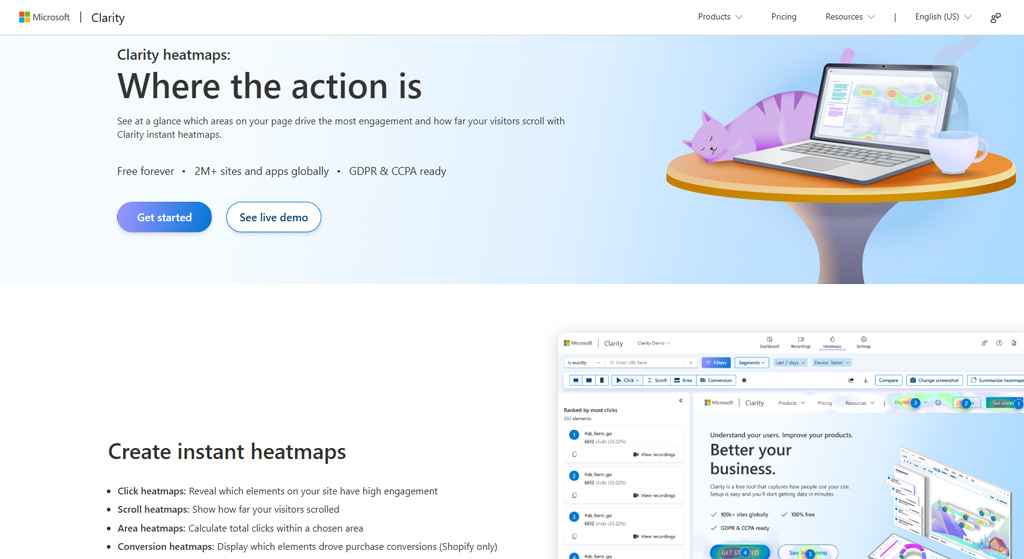Click the Change screenshot button in the demo

pos(935,380)
